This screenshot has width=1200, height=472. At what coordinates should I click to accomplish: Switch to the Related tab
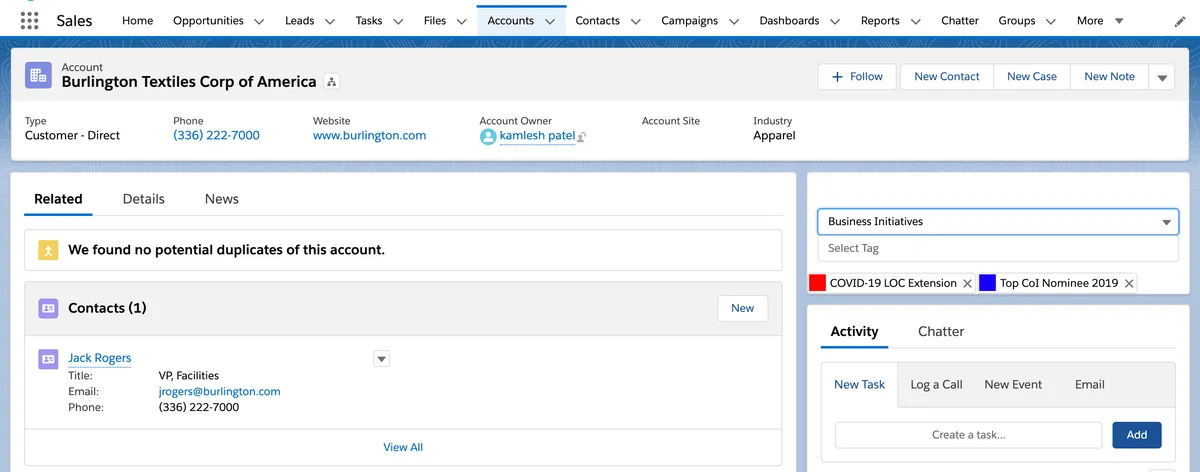coord(58,199)
